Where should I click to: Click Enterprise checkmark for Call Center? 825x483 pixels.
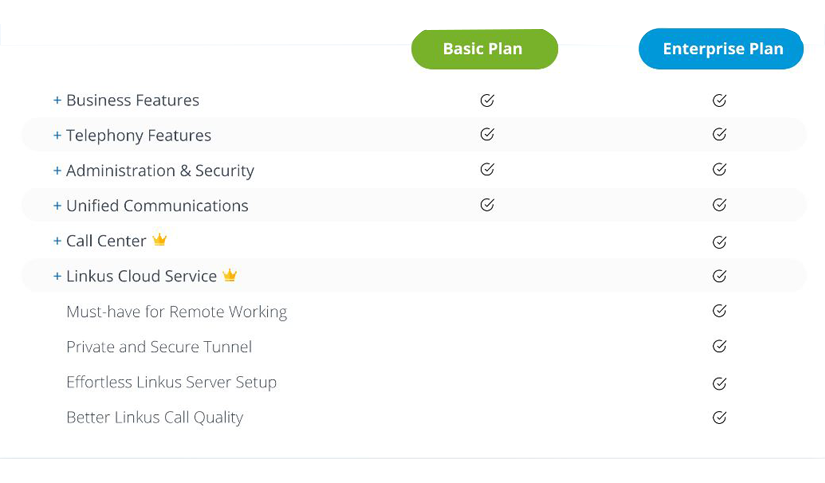tap(719, 241)
